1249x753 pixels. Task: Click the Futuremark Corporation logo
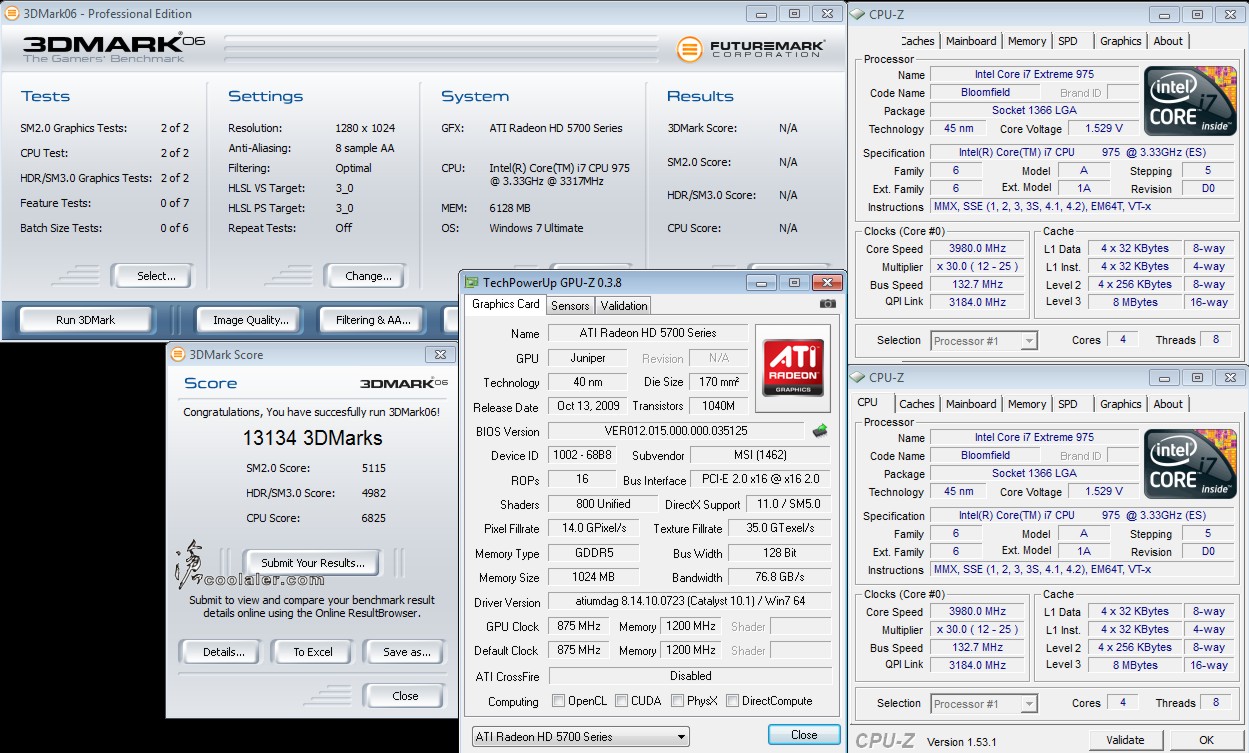pos(751,48)
